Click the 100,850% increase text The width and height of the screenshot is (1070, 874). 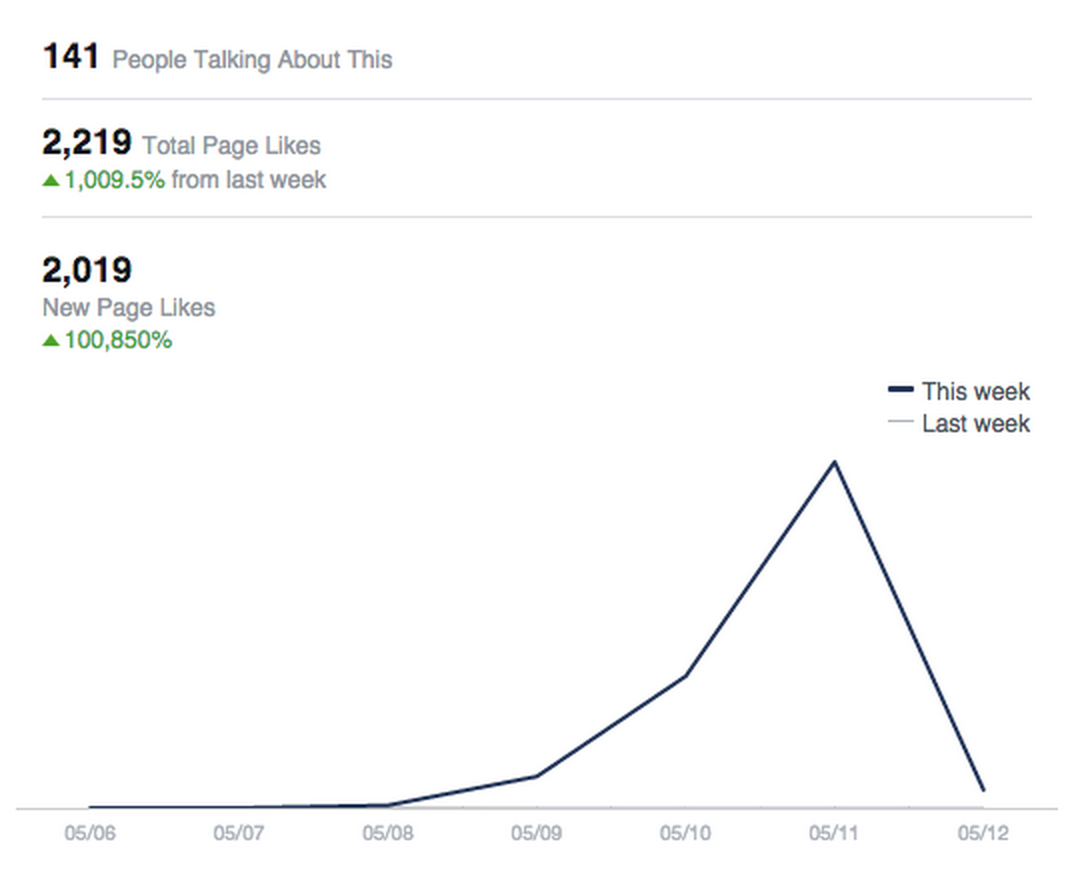point(118,341)
